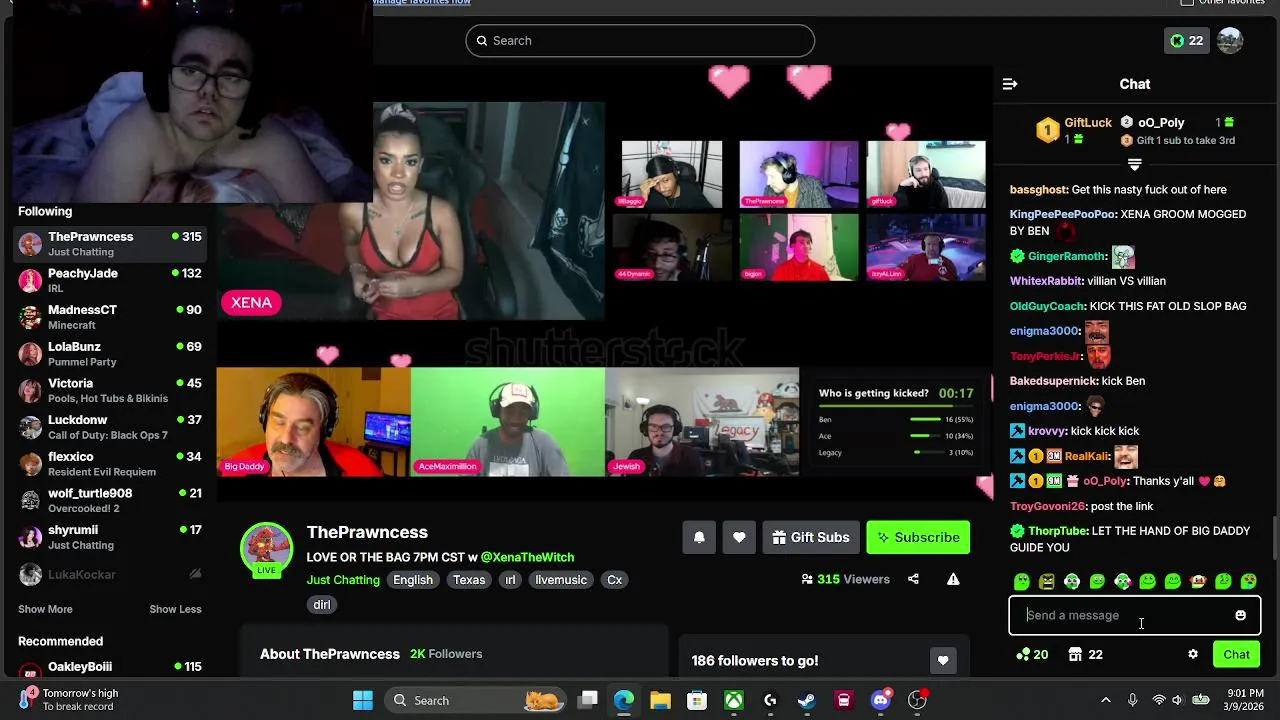The height and width of the screenshot is (720, 1280).
Task: Click username bassghost in chat
Action: click(1039, 189)
